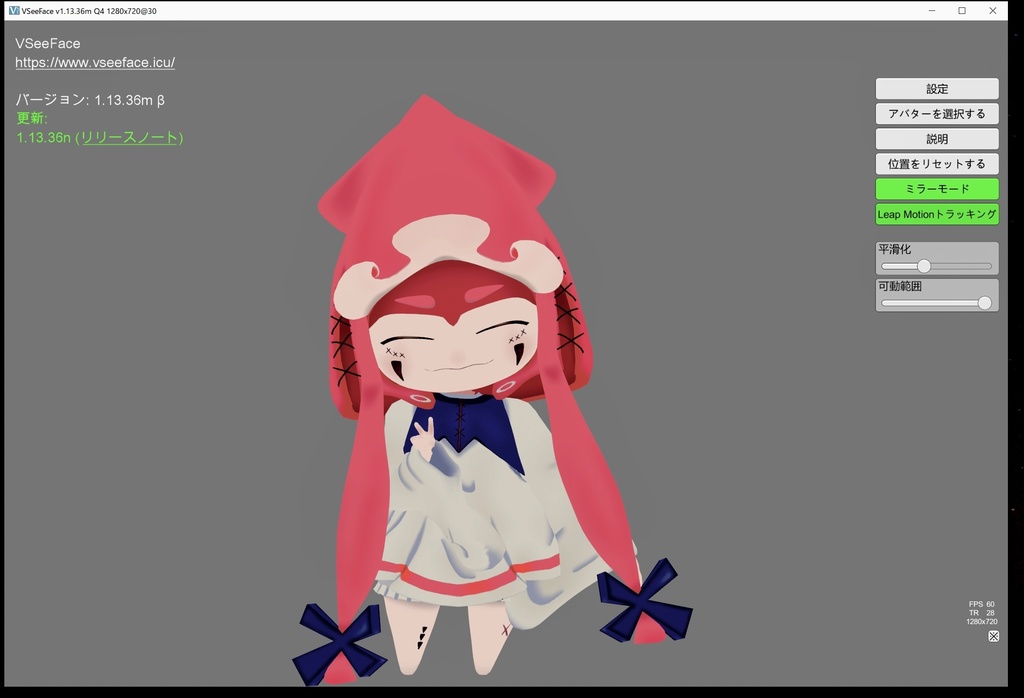Click the 1280x720 resolution display
1024x698 pixels.
coord(982,622)
